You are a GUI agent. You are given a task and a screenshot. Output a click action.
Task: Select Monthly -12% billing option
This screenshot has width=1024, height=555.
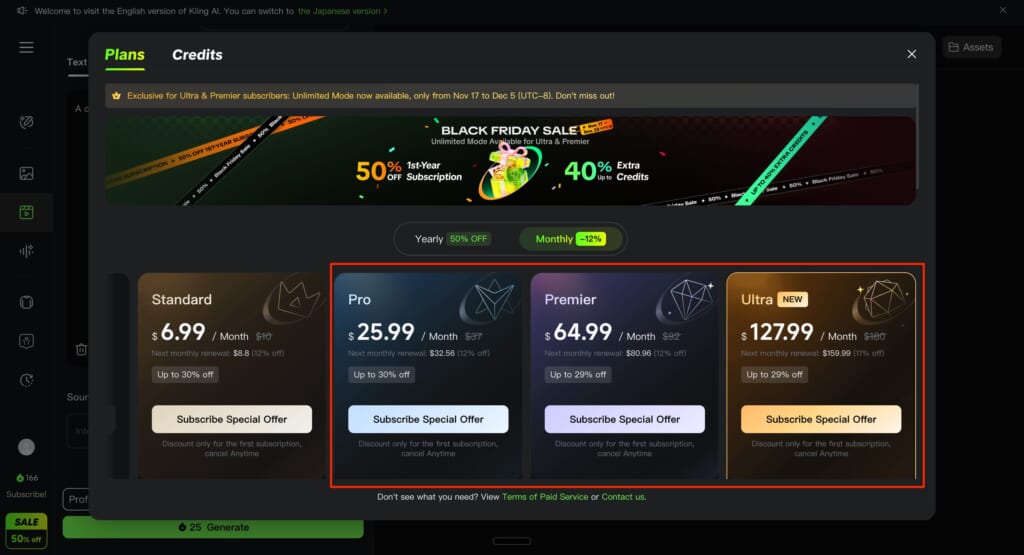(570, 239)
